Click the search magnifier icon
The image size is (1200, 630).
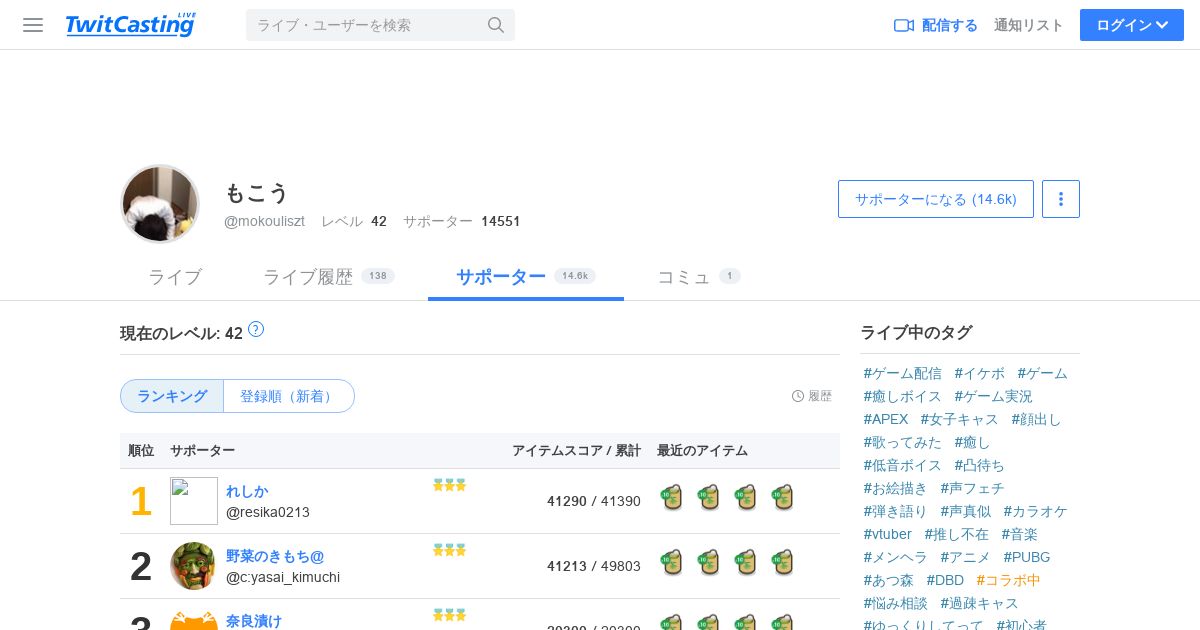pos(496,25)
